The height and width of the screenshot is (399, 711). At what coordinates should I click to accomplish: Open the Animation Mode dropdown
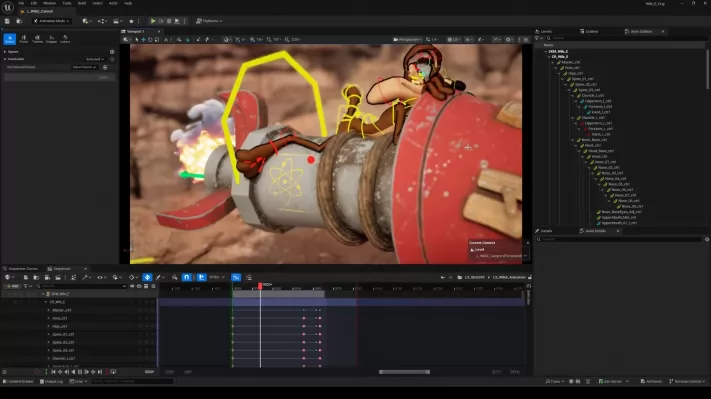click(51, 21)
